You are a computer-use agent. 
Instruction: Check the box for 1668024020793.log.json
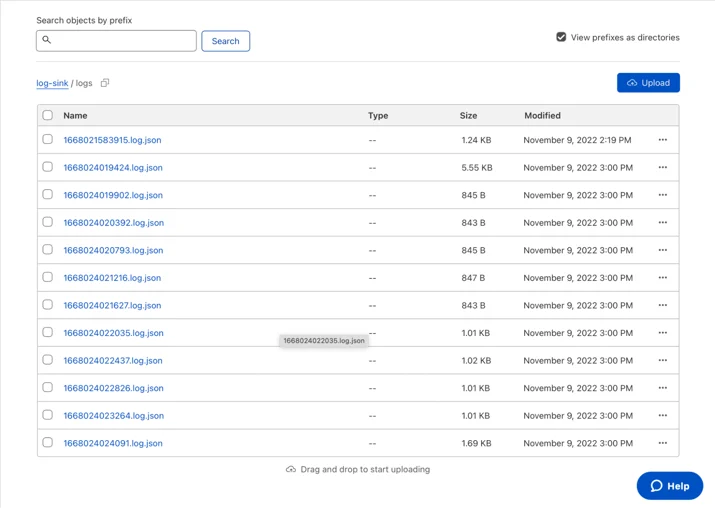[47, 249]
